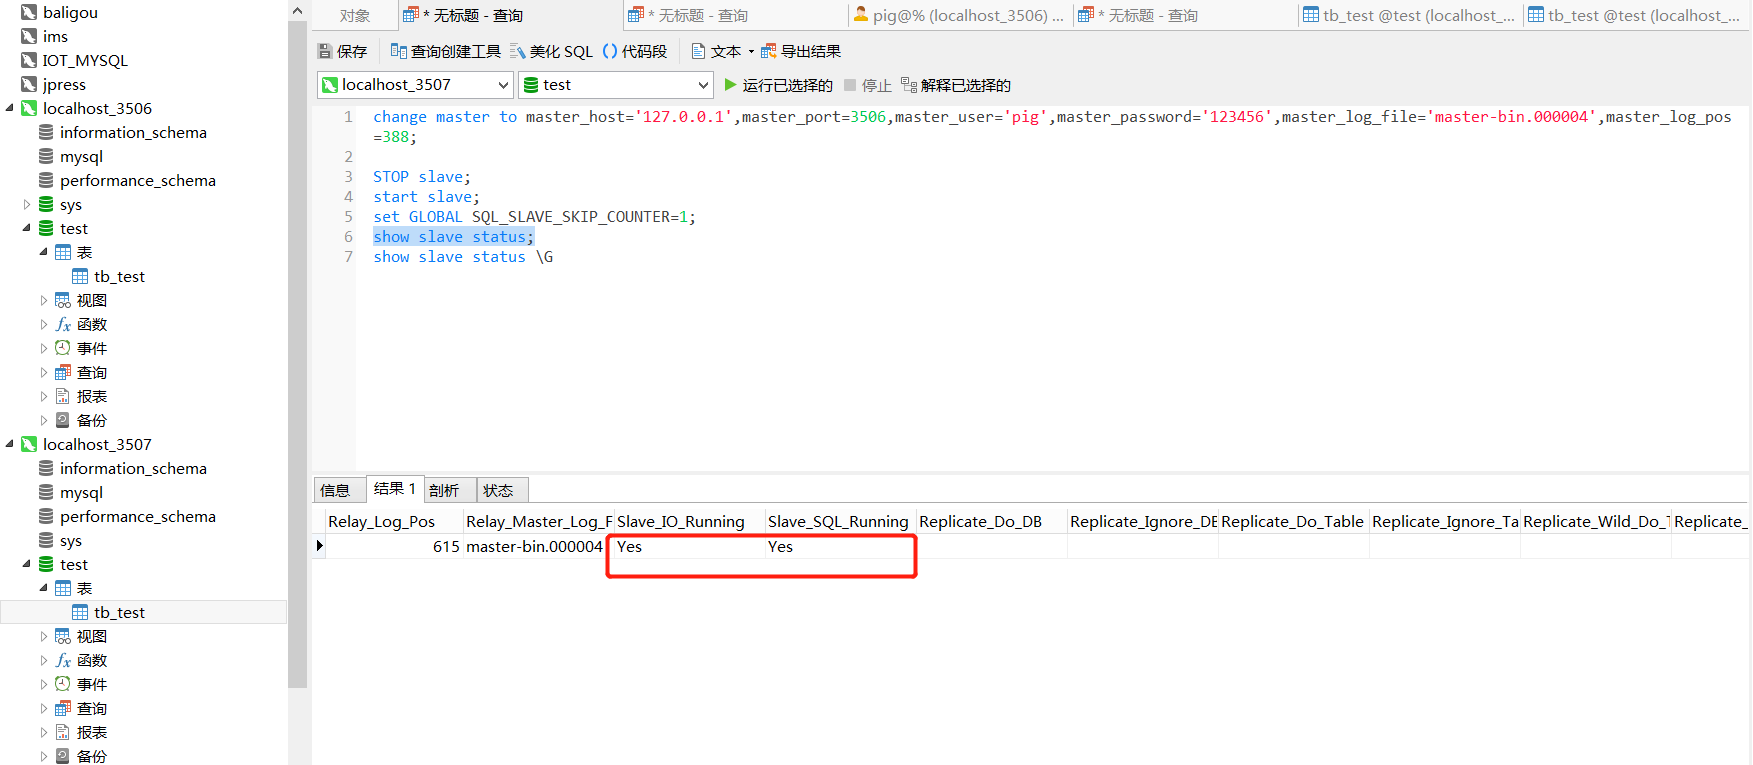1753x765 pixels.
Task: Click sys database icon under localhost_3506
Action: (46, 204)
